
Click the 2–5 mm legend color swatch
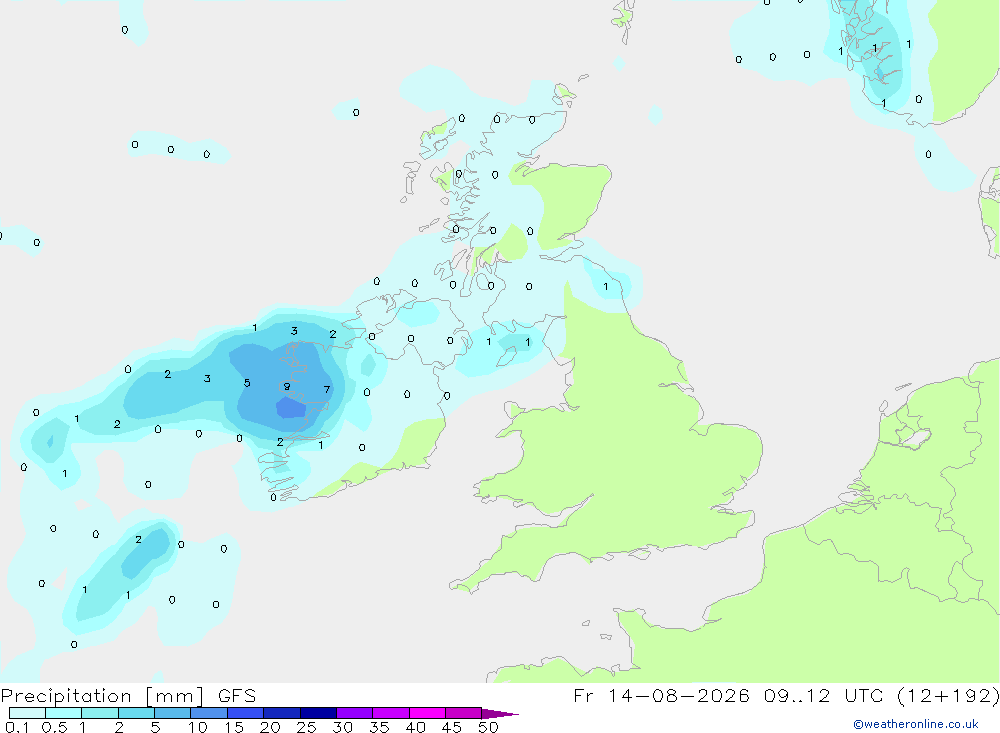(x=136, y=713)
